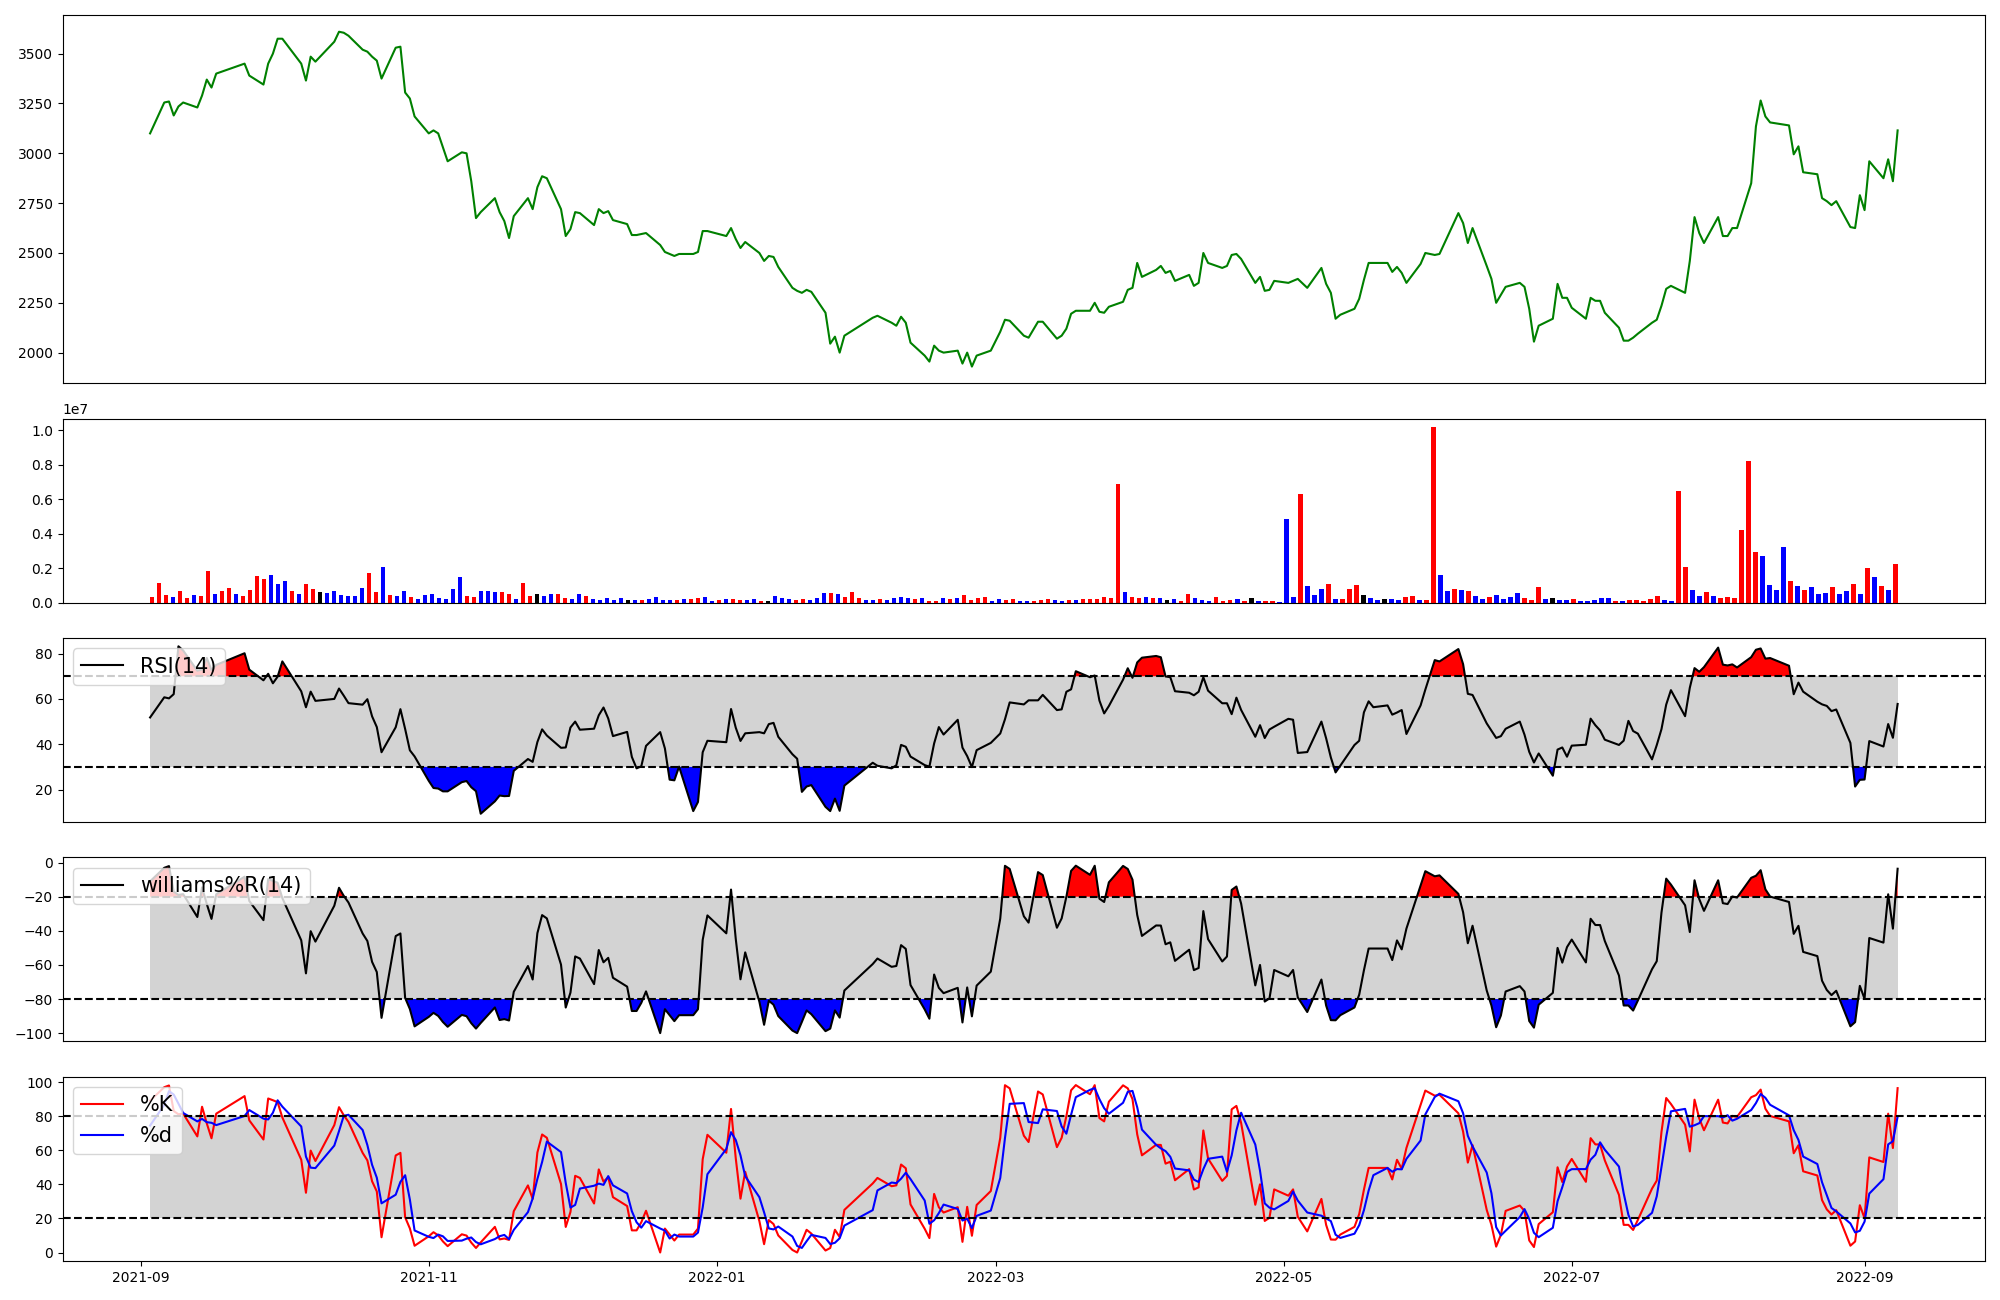Click the tallest red volume bar
The width and height of the screenshot is (2000, 1300).
[x=1433, y=515]
